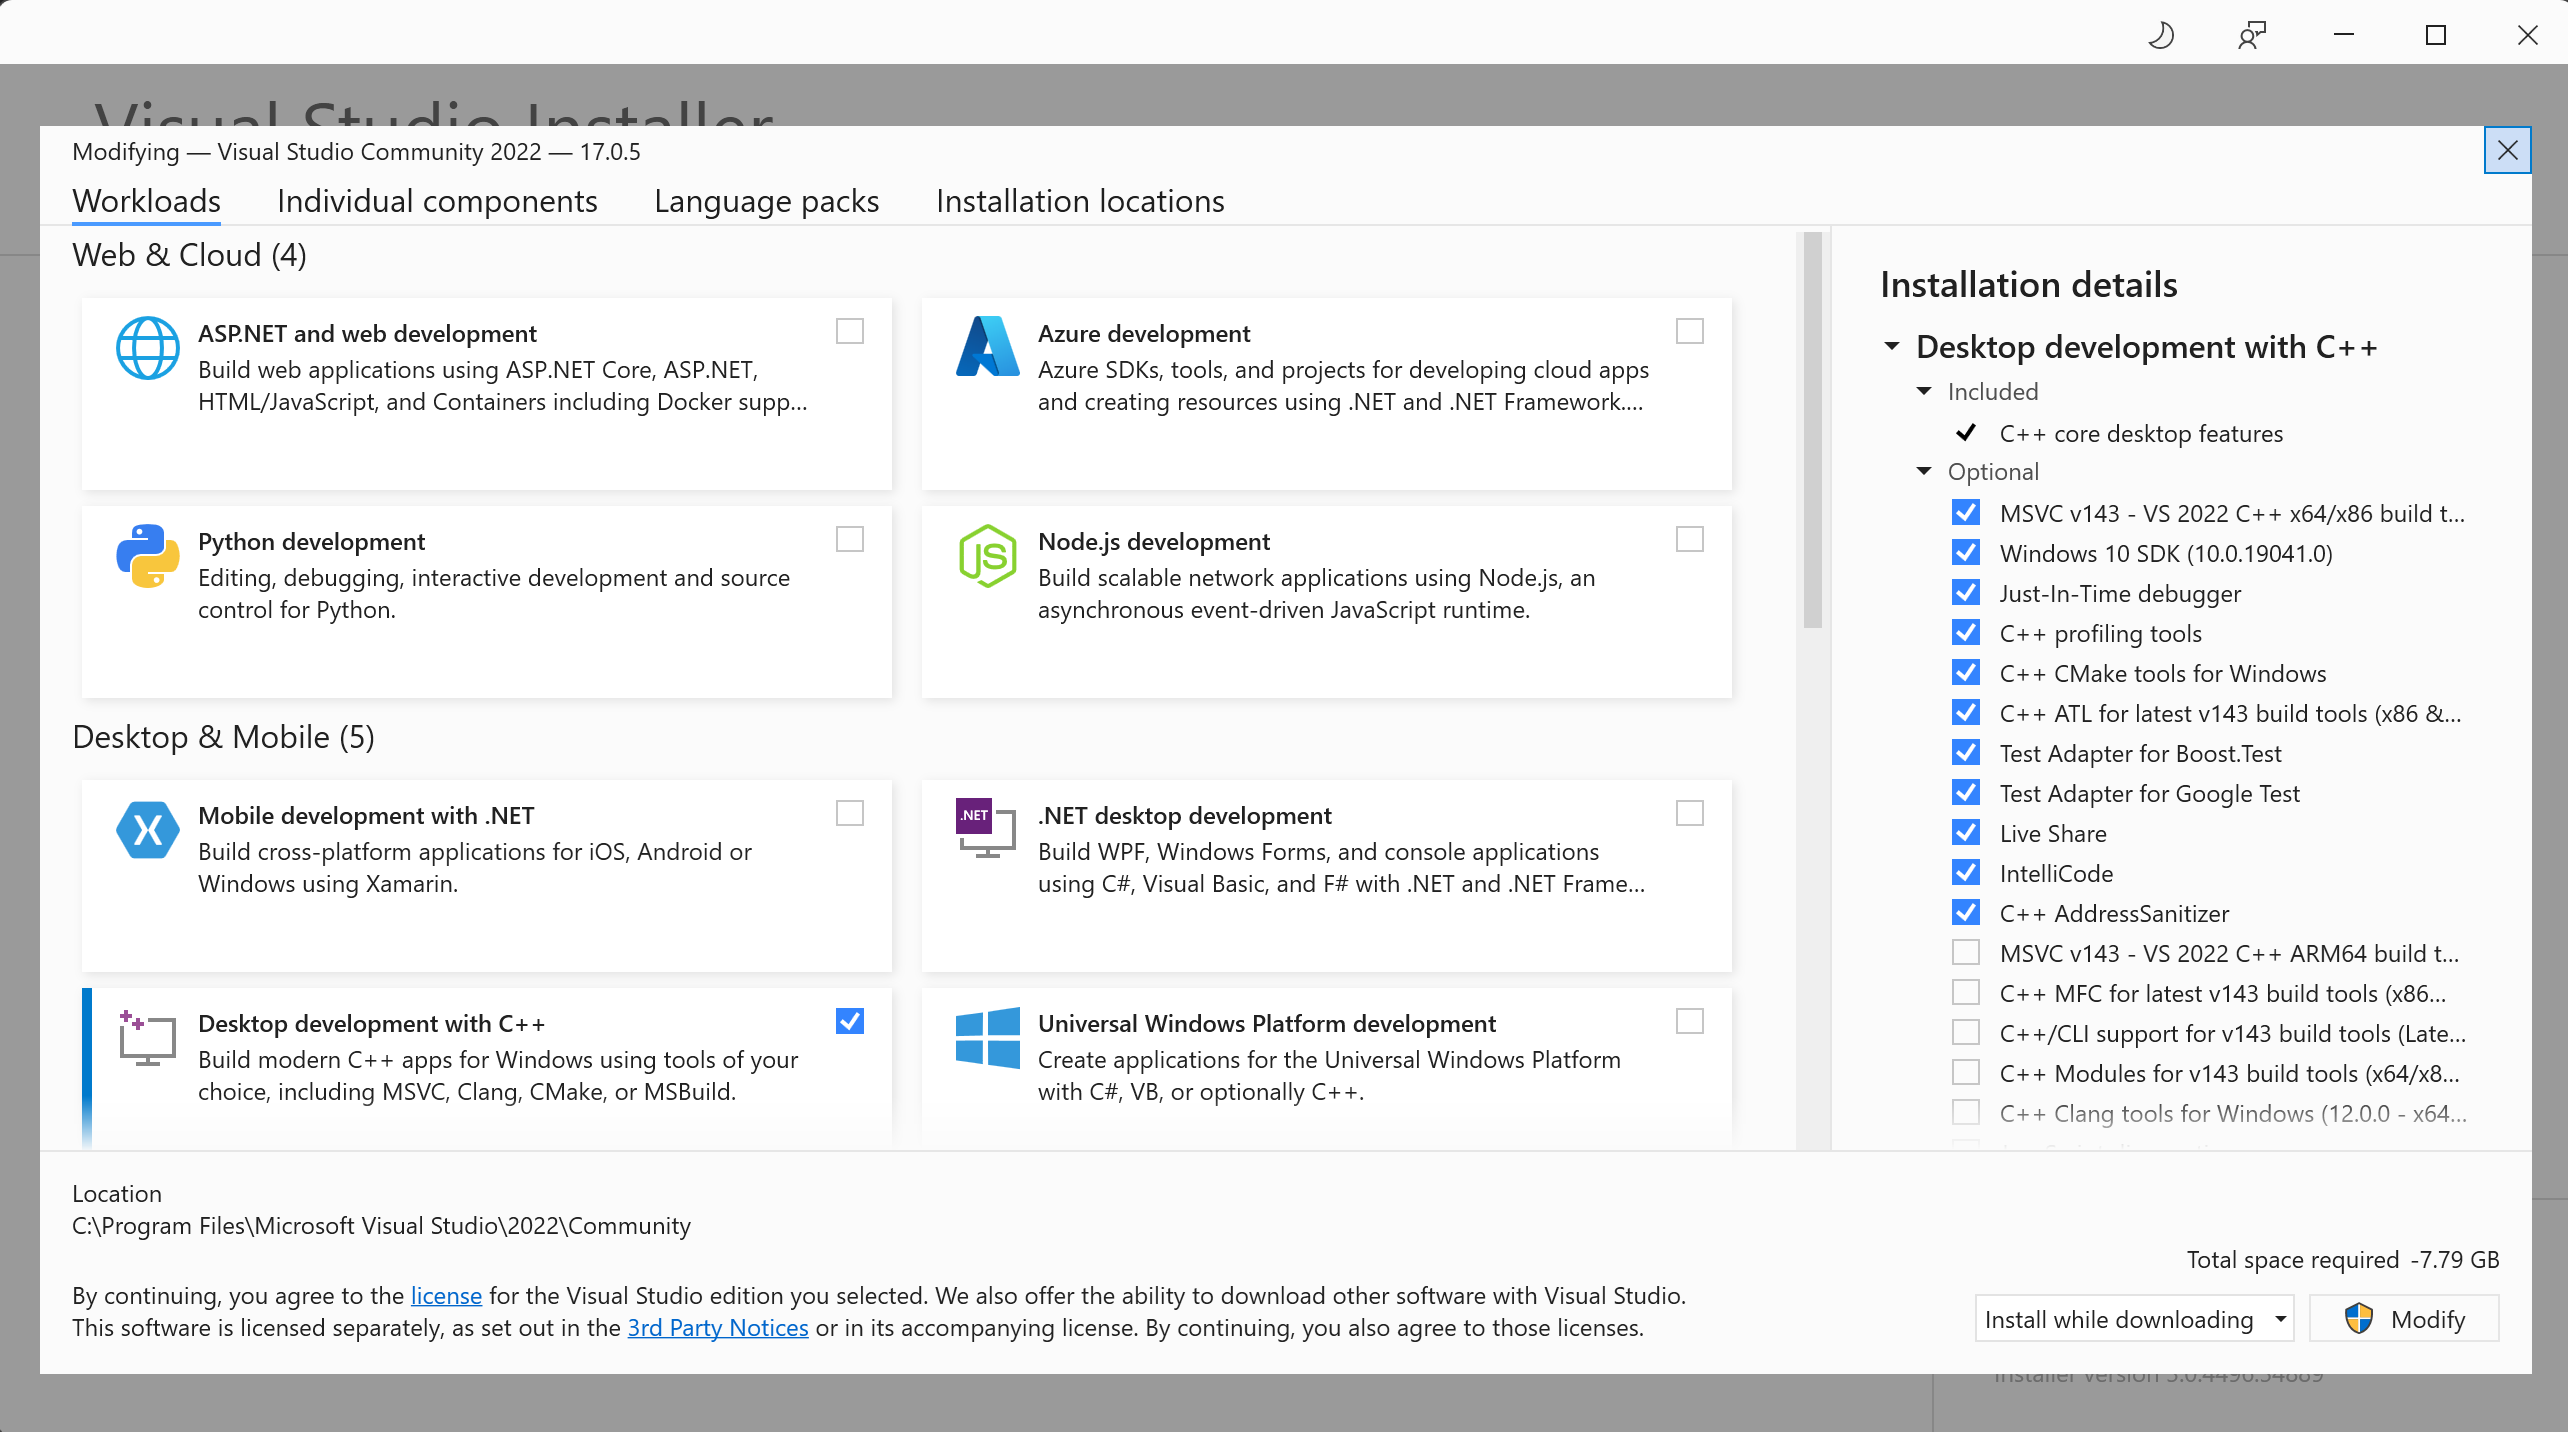The height and width of the screenshot is (1432, 2568).
Task: Open the Language packs tab
Action: [x=766, y=201]
